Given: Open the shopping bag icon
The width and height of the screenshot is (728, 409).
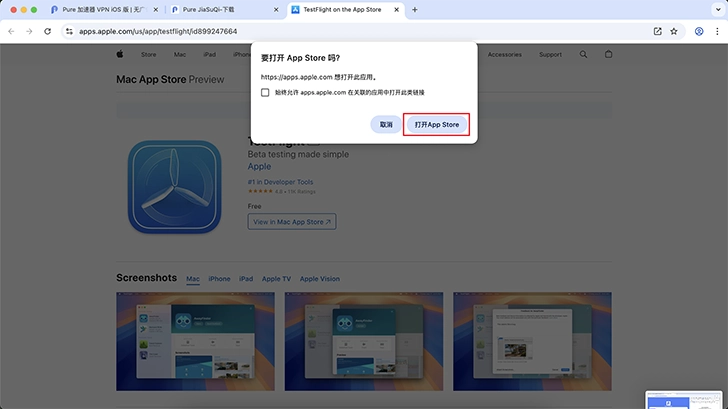Looking at the screenshot, I should pyautogui.click(x=608, y=54).
